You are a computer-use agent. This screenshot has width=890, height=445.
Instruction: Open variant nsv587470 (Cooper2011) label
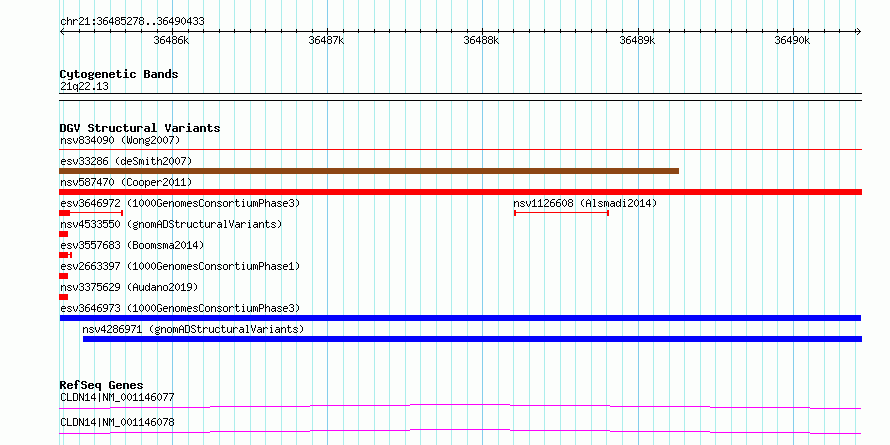tap(126, 182)
